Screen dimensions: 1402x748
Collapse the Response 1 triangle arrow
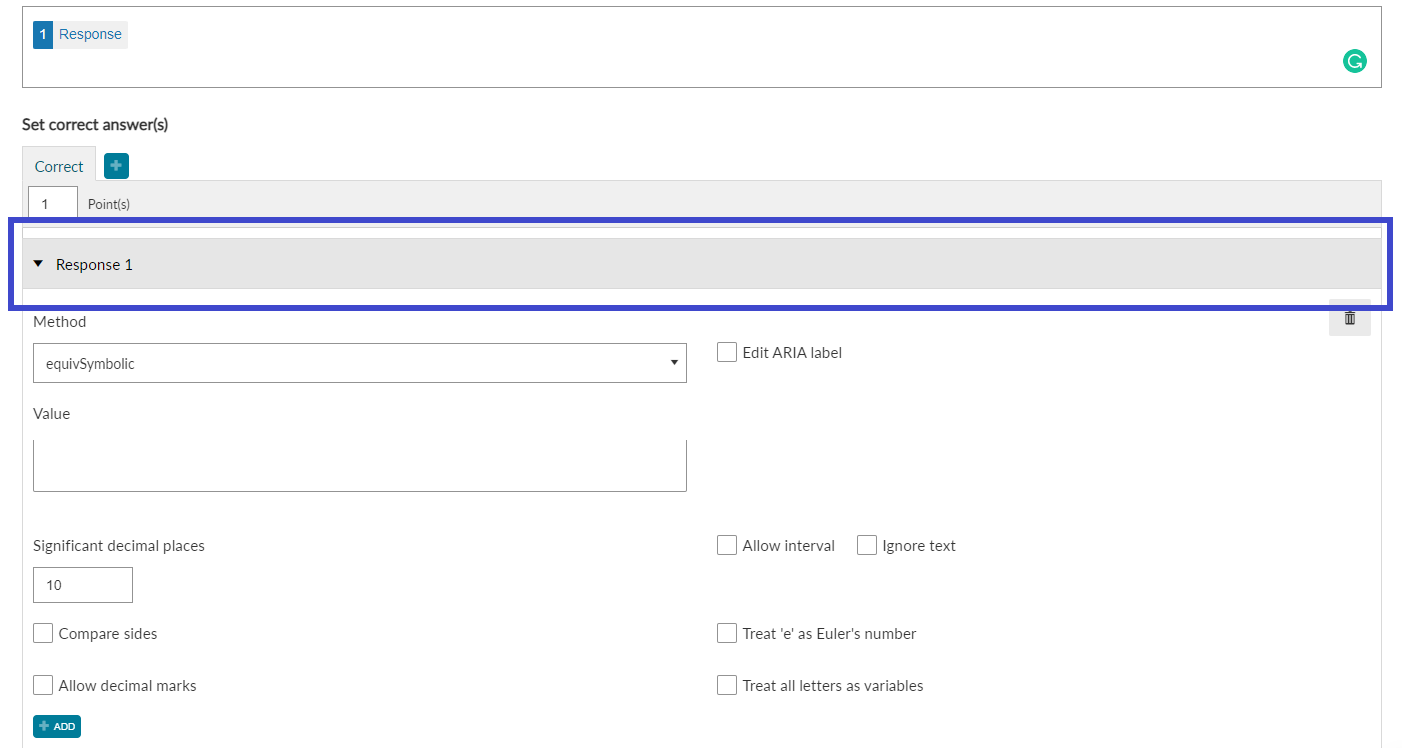[38, 264]
